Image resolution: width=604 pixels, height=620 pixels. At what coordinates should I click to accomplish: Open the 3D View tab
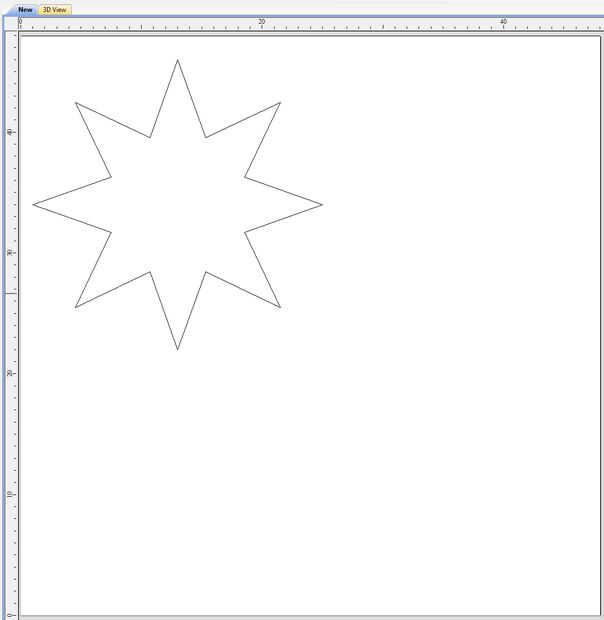coord(55,9)
